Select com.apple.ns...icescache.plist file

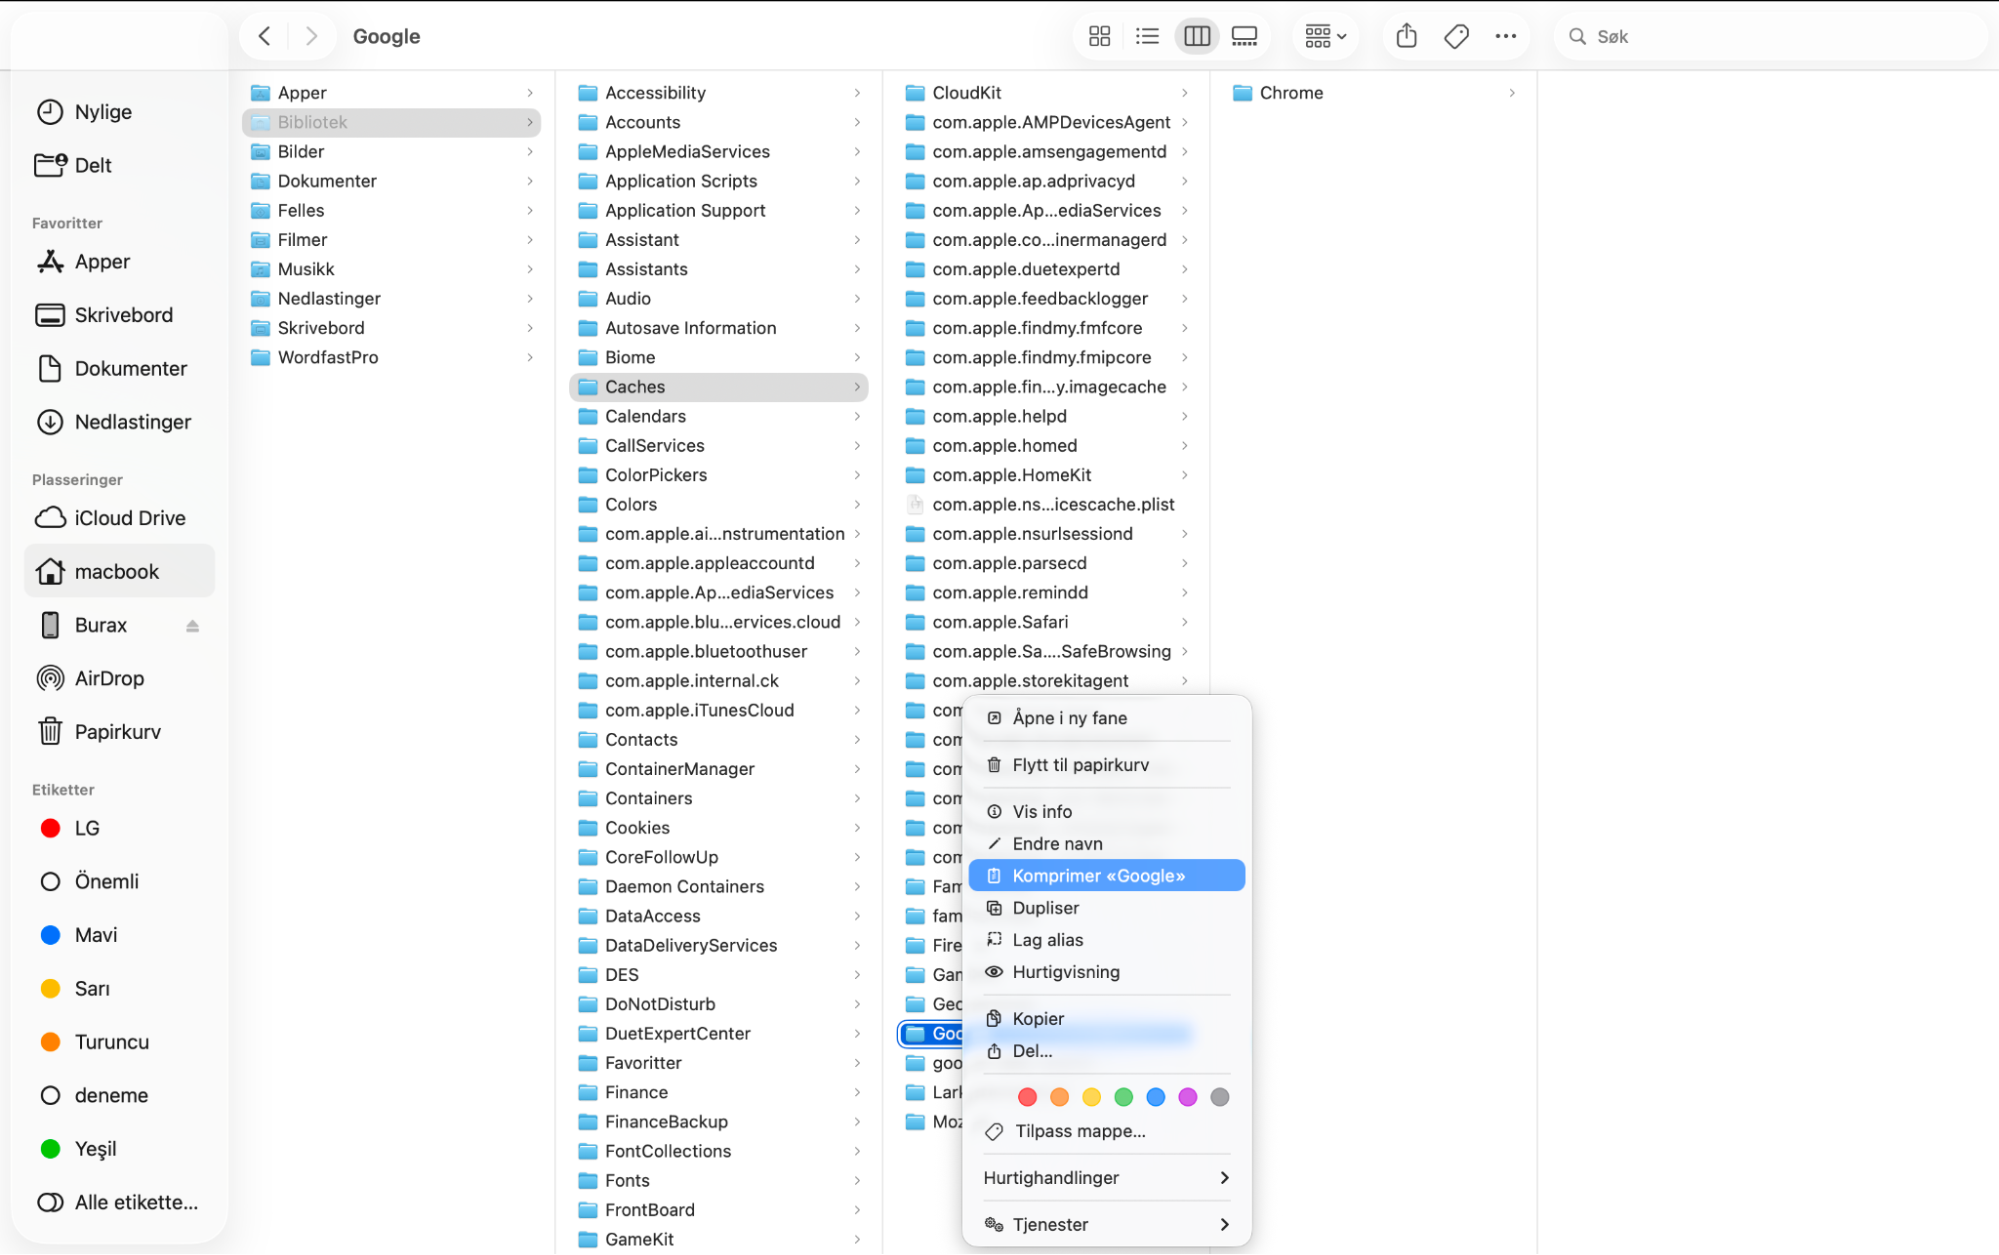coord(1045,504)
